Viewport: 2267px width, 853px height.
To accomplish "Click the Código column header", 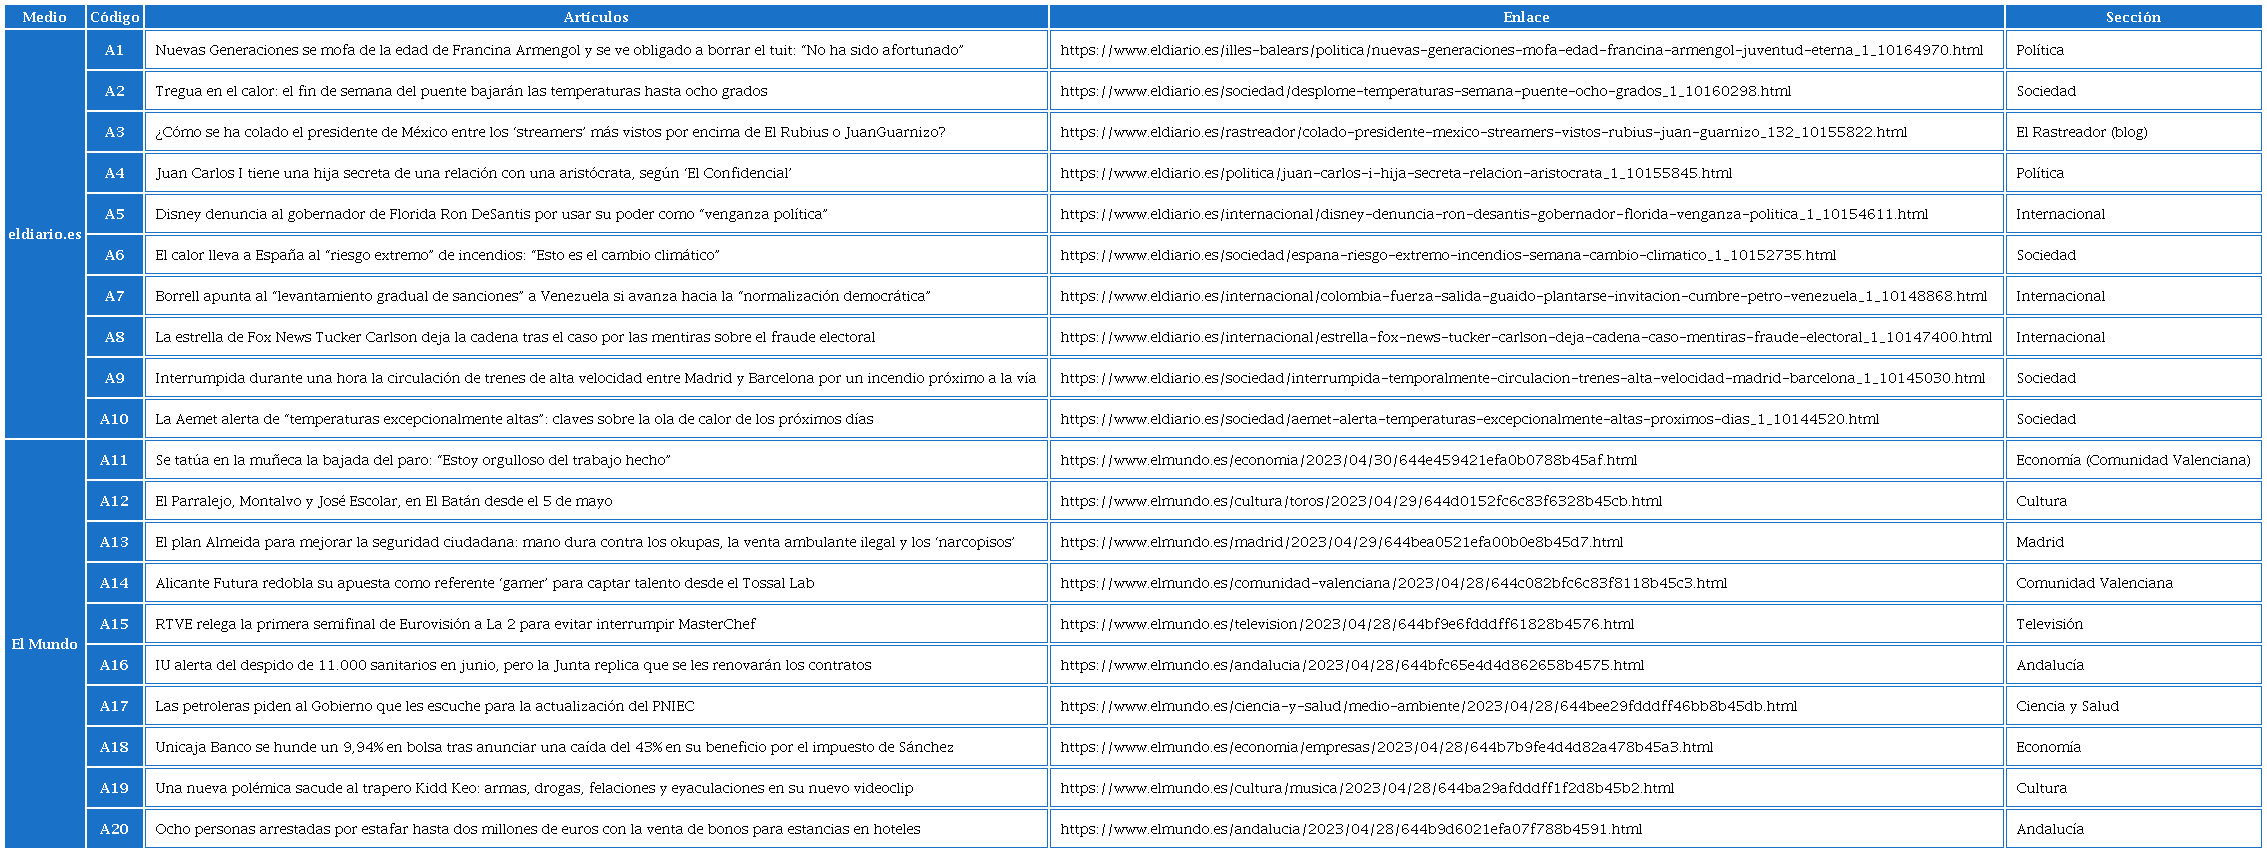I will (115, 17).
